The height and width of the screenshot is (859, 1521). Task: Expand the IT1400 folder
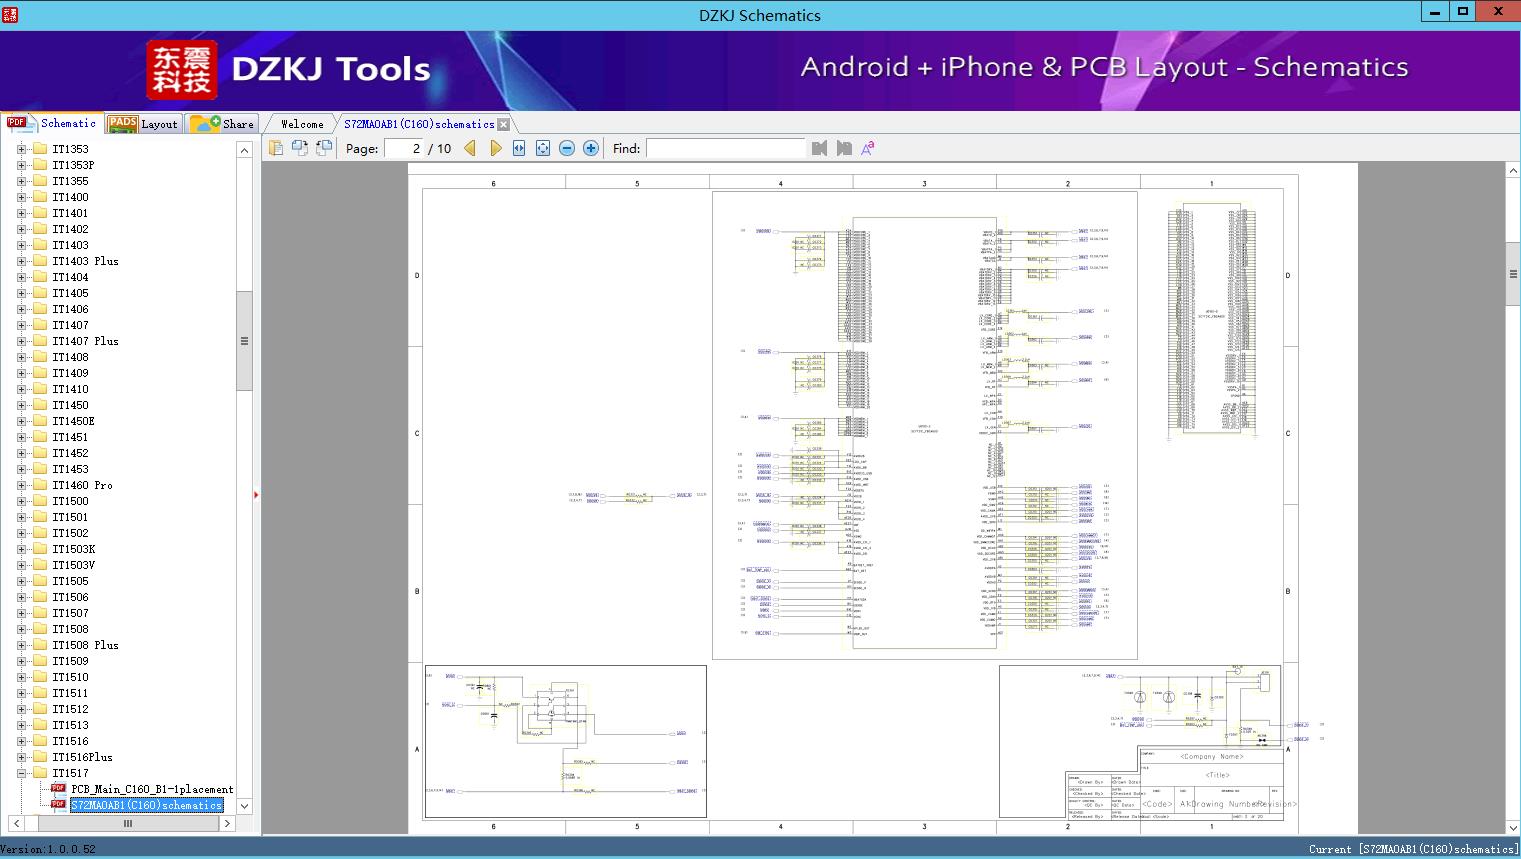pos(21,197)
